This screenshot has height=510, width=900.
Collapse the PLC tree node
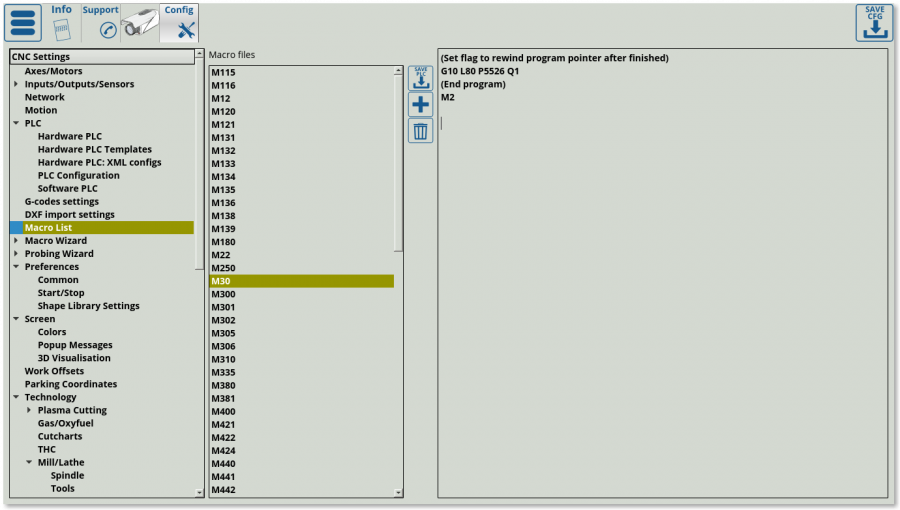(16, 123)
